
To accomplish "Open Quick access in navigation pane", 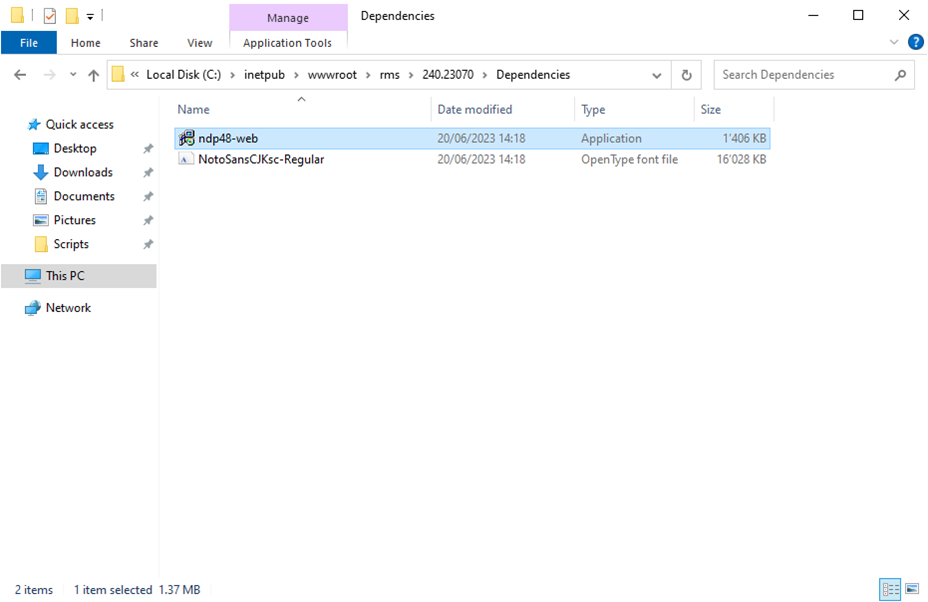I will (79, 124).
